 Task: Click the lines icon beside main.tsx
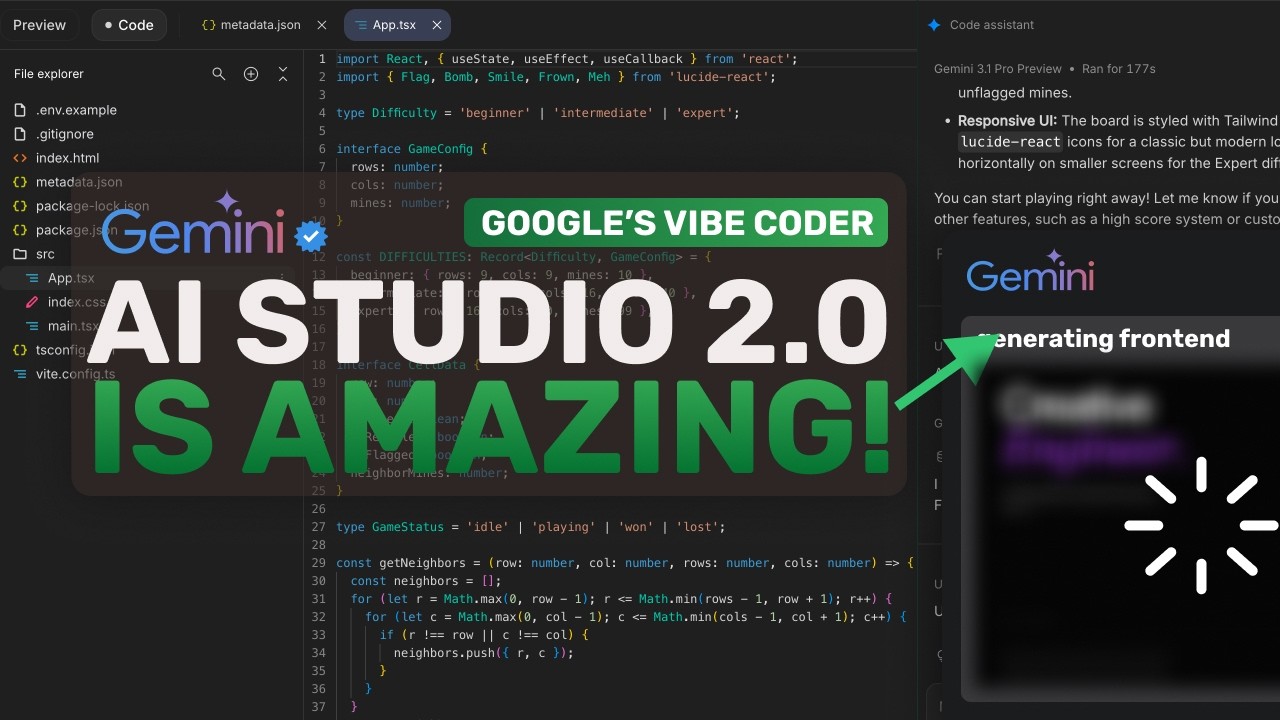(x=32, y=326)
